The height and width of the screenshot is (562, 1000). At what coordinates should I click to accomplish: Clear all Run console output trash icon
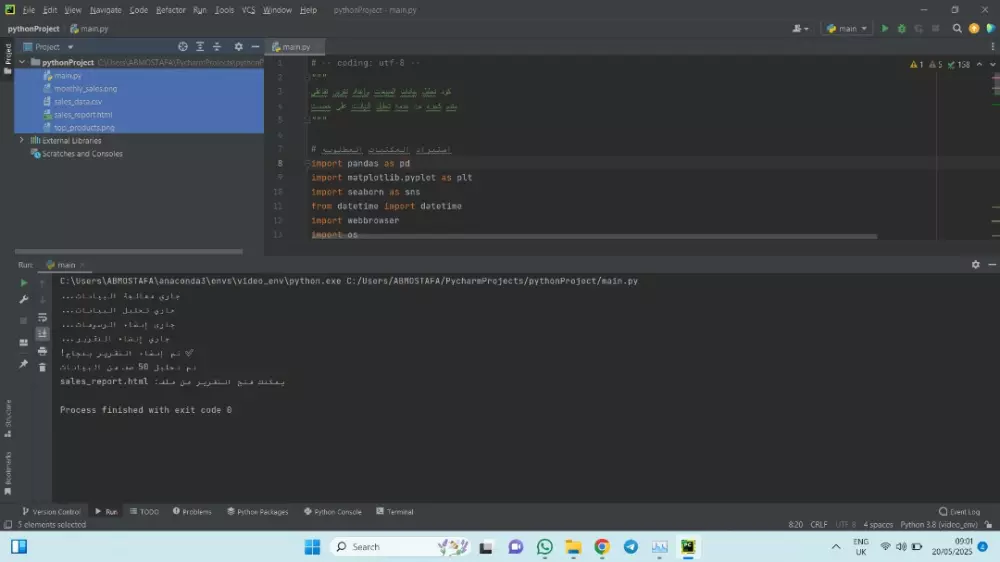42,367
